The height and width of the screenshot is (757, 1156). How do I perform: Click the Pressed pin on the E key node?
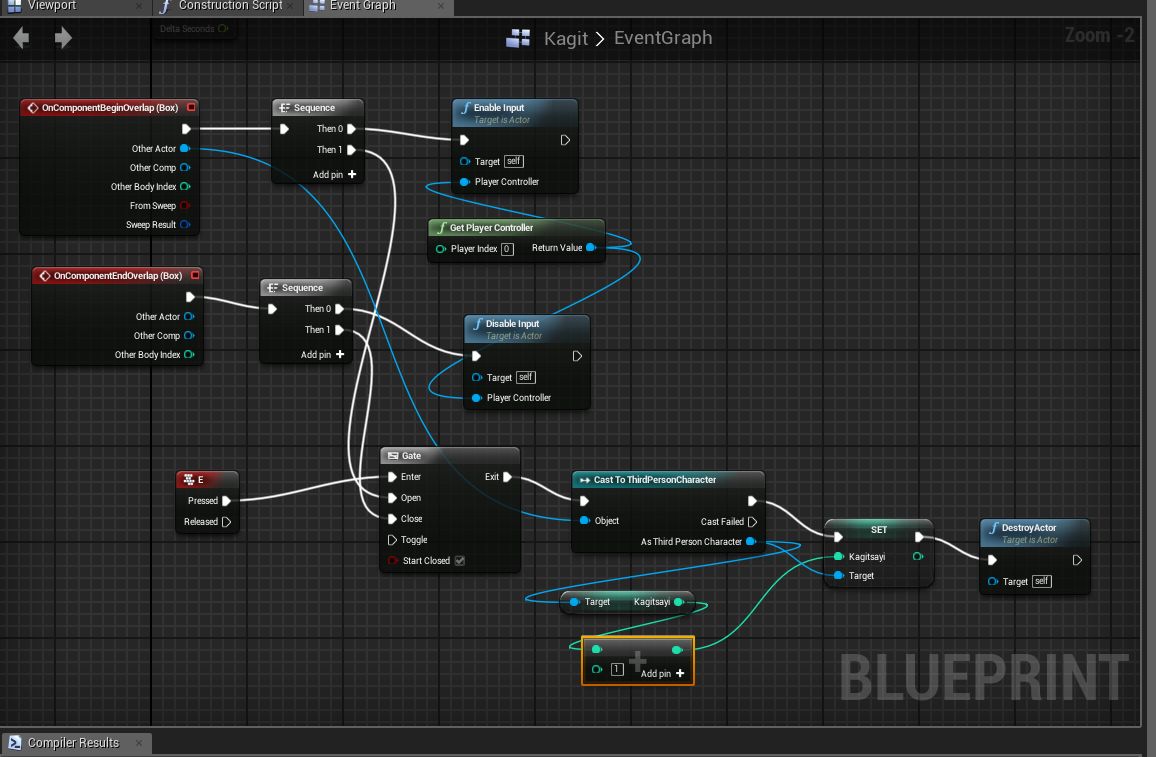point(226,500)
